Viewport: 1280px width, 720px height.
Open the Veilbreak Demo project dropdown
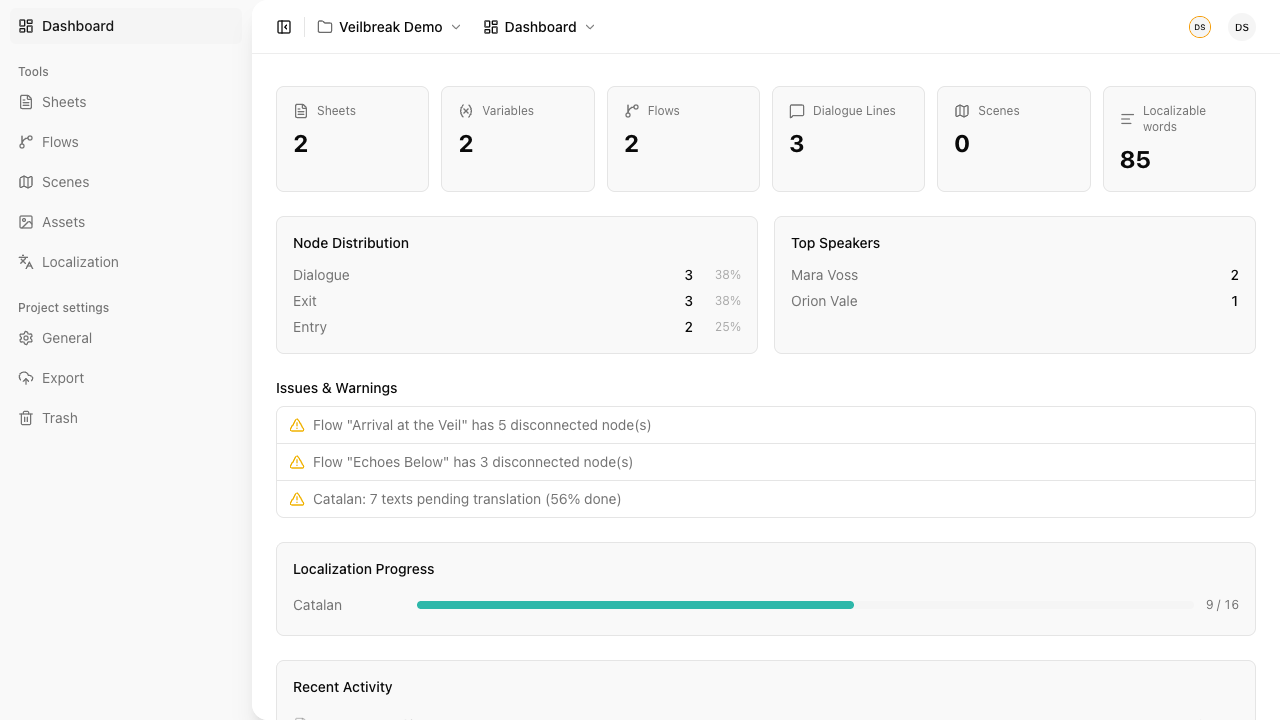(x=390, y=27)
